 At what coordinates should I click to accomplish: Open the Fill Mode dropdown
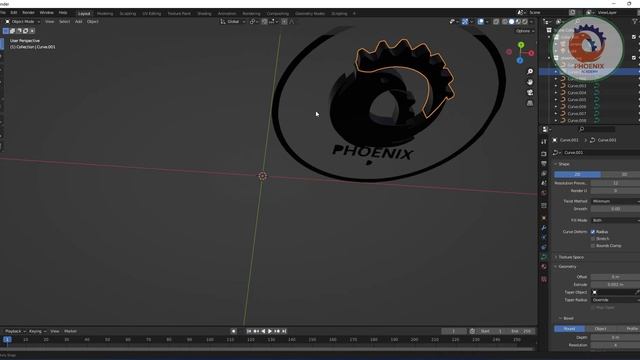(615, 220)
